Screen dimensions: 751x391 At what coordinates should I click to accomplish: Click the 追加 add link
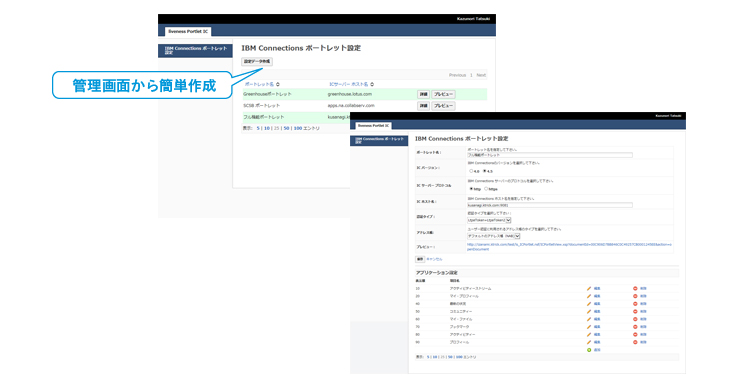pyautogui.click(x=597, y=350)
